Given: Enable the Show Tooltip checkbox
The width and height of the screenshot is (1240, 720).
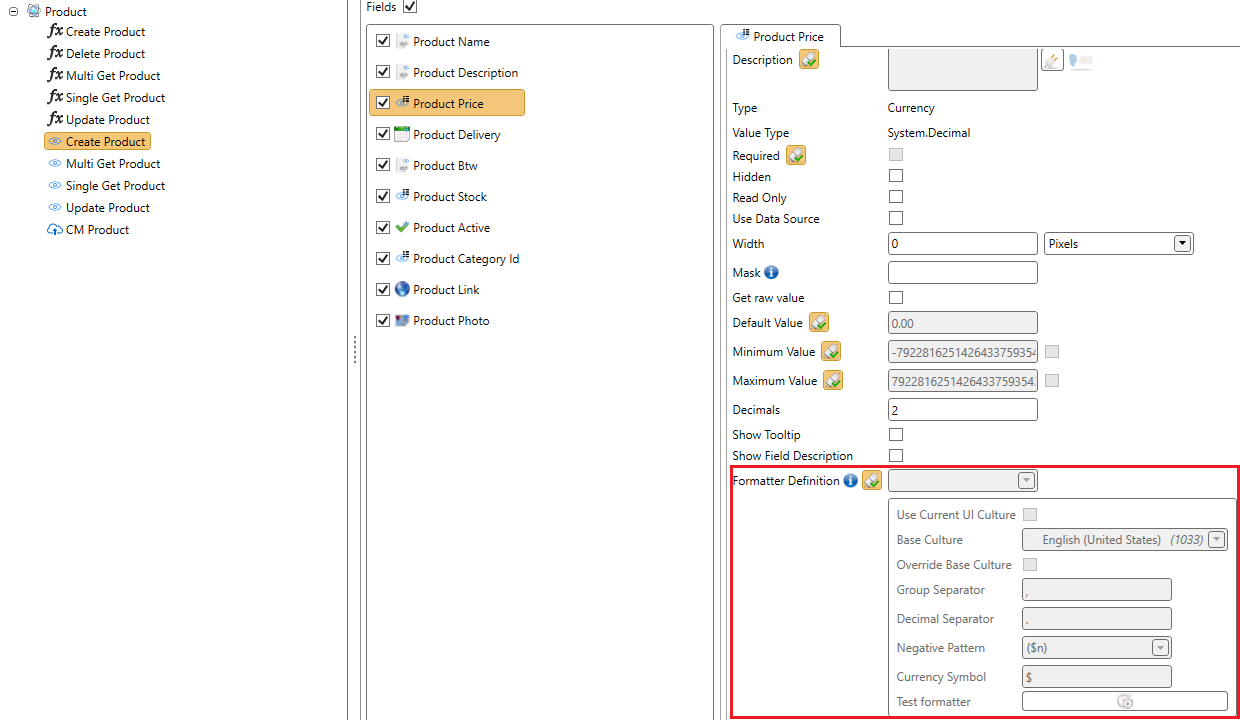Looking at the screenshot, I should click(896, 434).
